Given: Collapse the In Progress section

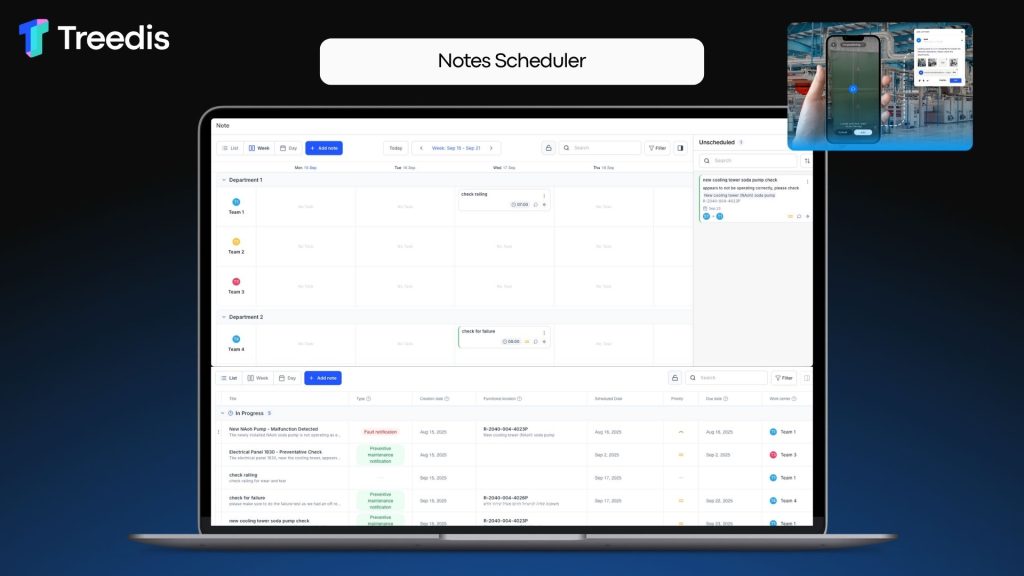Looking at the screenshot, I should point(222,412).
